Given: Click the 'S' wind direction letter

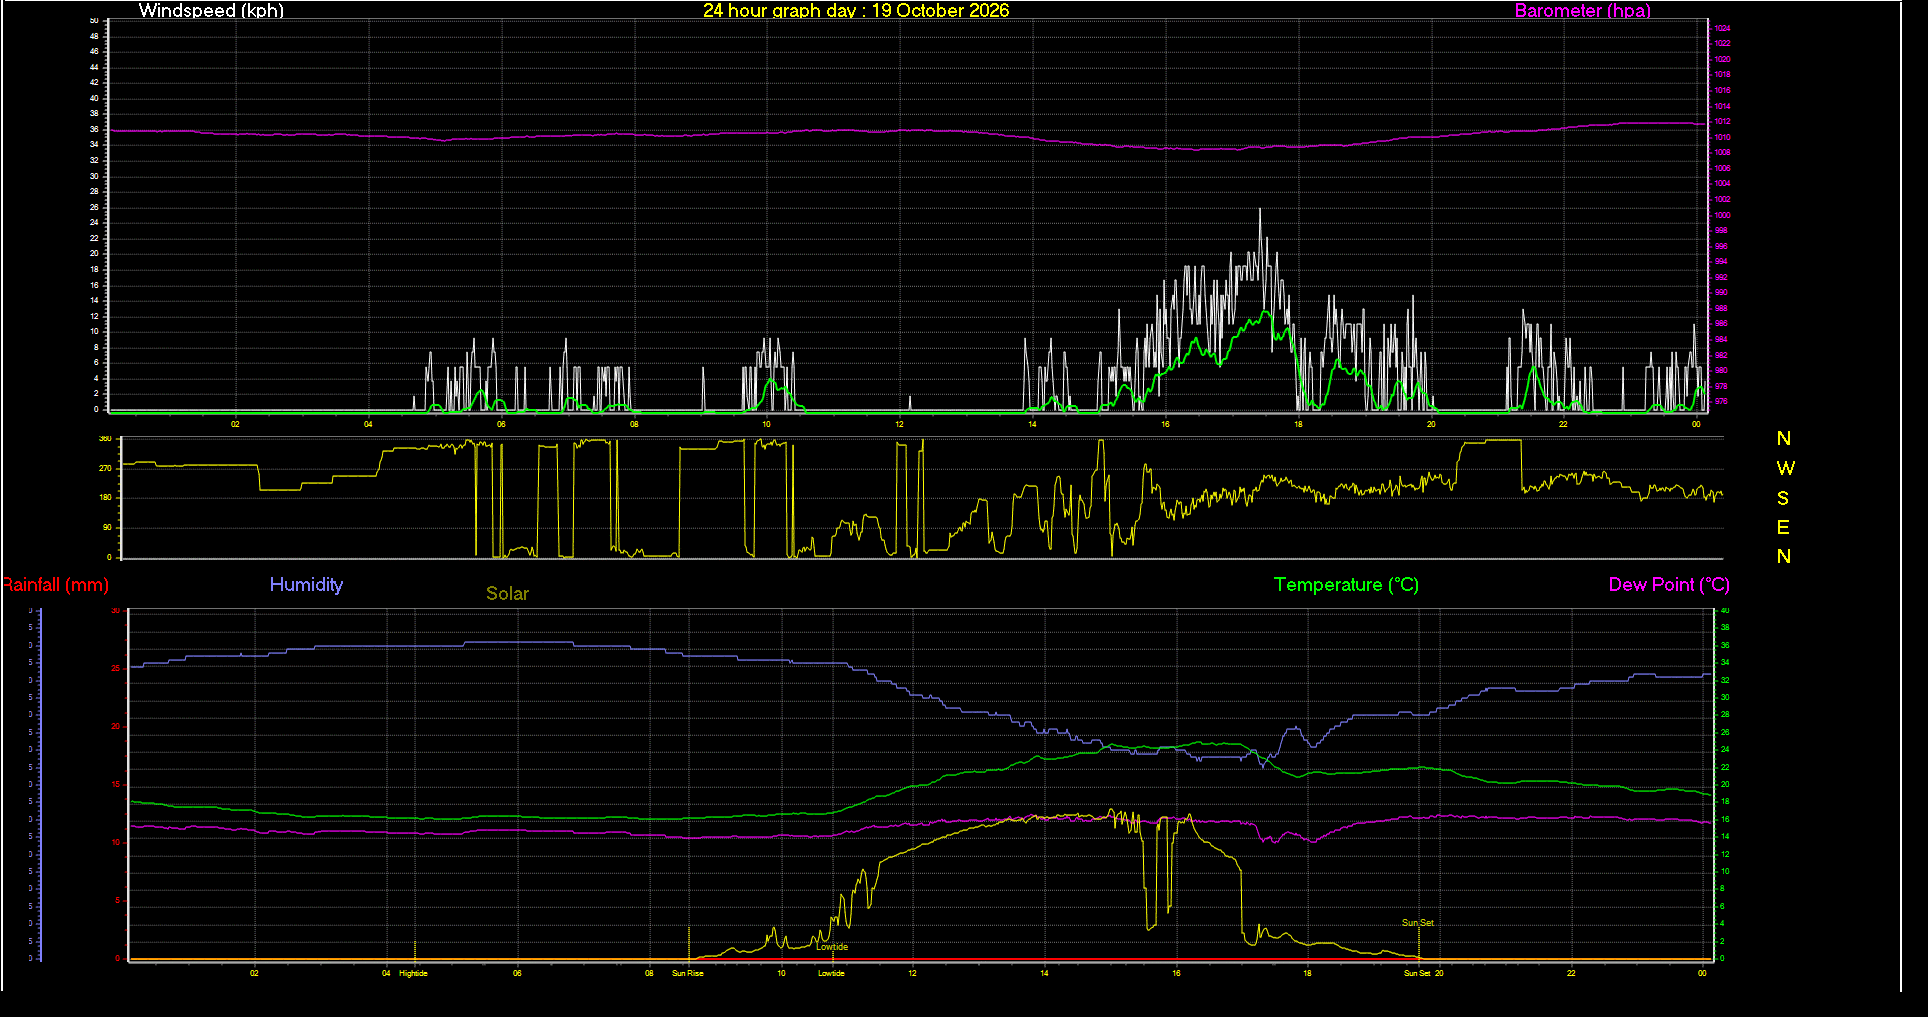Looking at the screenshot, I should 1783,498.
